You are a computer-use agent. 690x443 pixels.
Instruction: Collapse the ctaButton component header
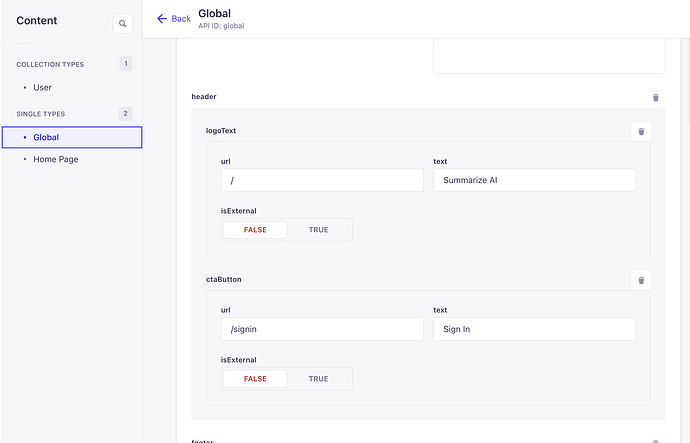pyautogui.click(x=223, y=280)
